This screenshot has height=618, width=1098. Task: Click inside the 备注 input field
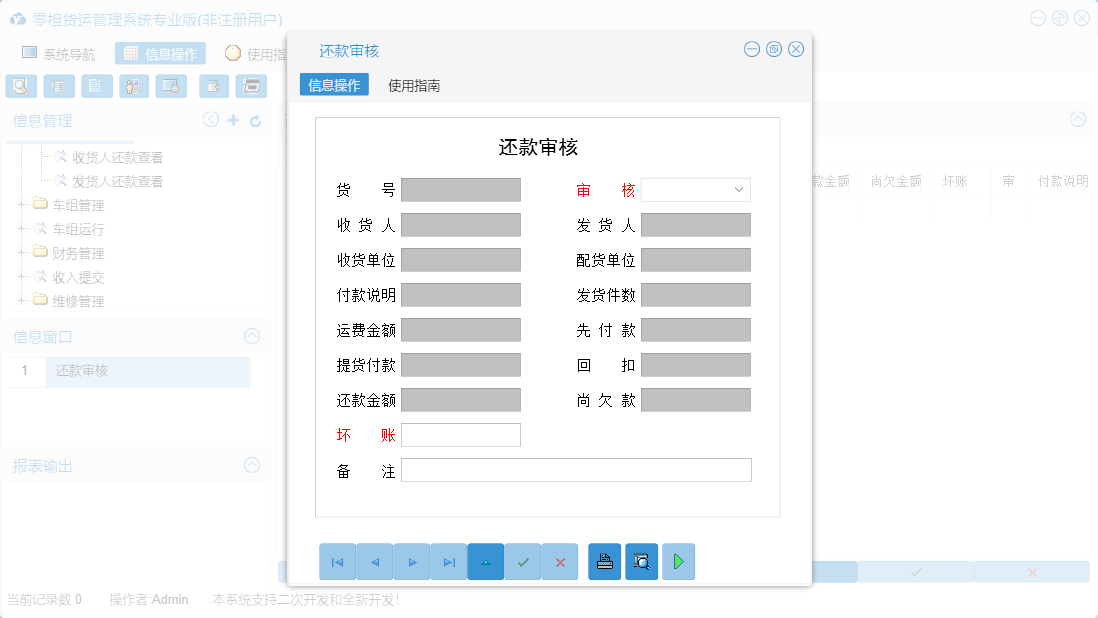(x=575, y=469)
